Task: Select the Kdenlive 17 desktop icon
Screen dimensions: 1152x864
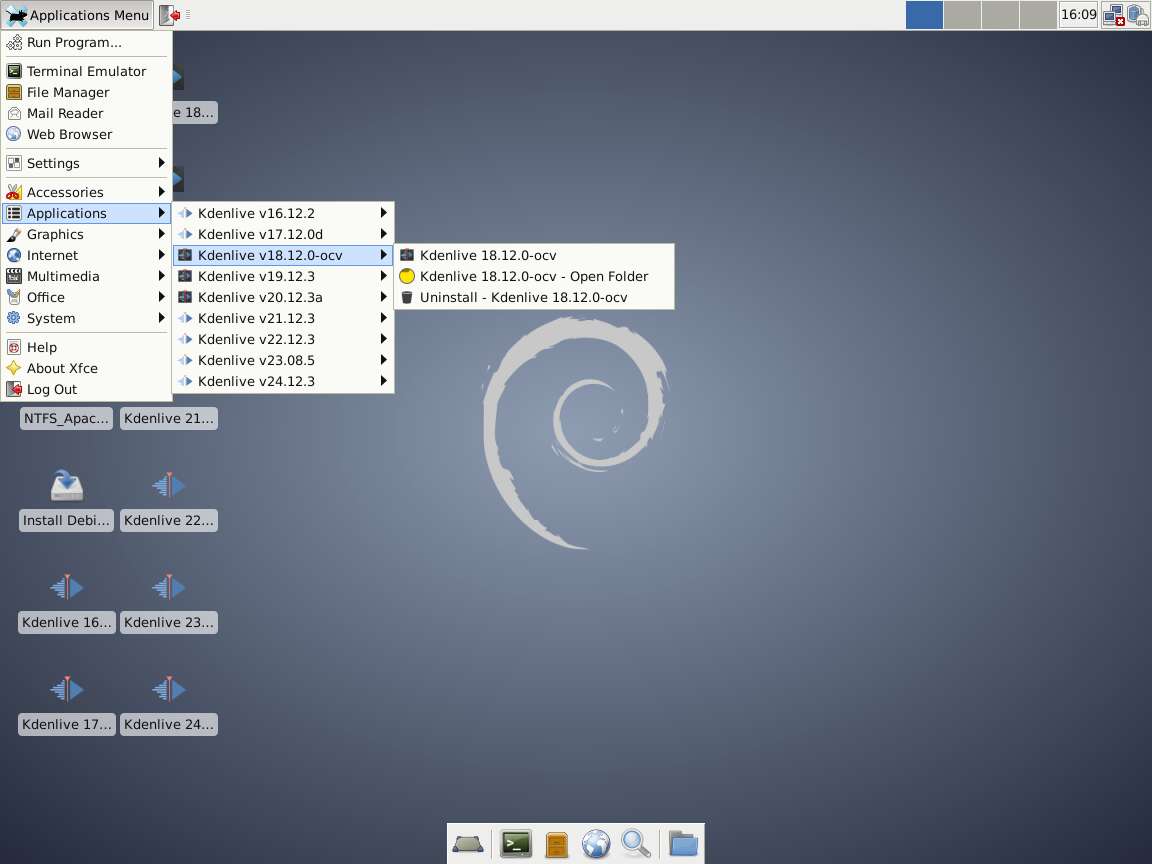Action: pyautogui.click(x=67, y=689)
